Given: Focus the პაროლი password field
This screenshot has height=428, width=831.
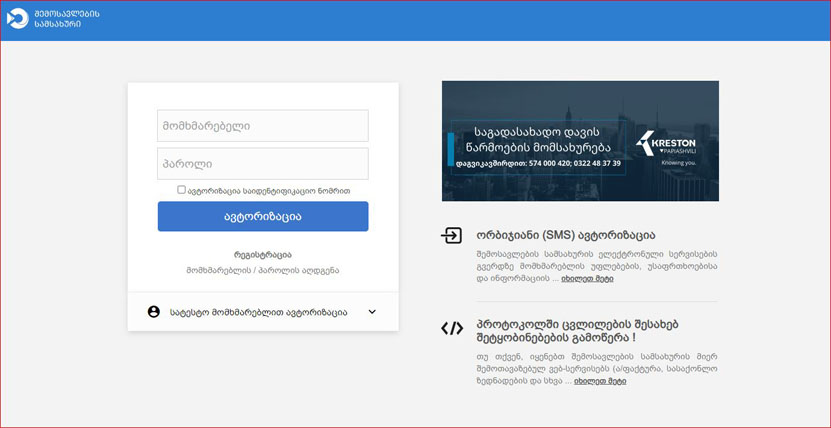Looking at the screenshot, I should [263, 163].
